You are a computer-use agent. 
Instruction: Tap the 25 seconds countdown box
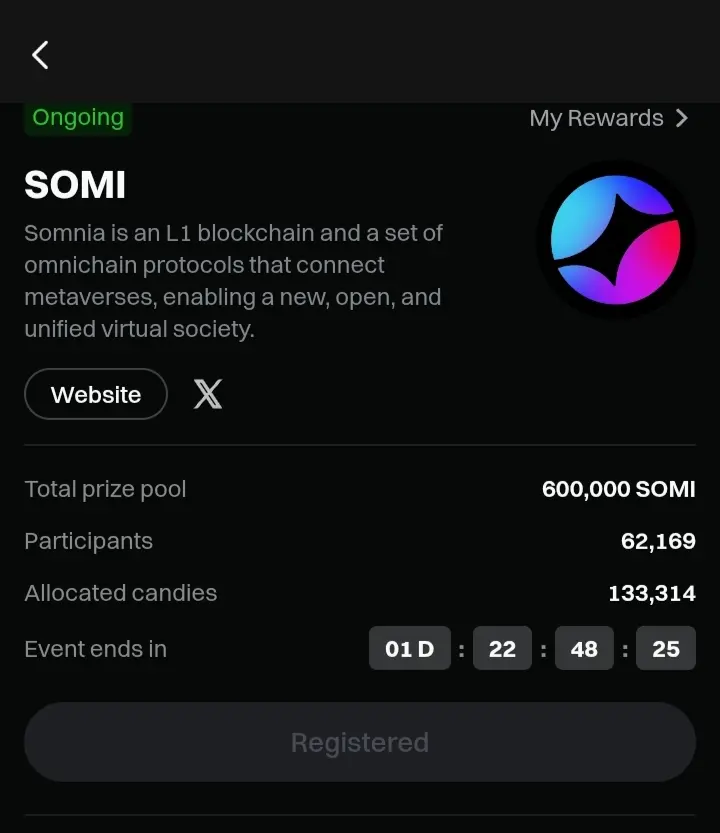(666, 648)
